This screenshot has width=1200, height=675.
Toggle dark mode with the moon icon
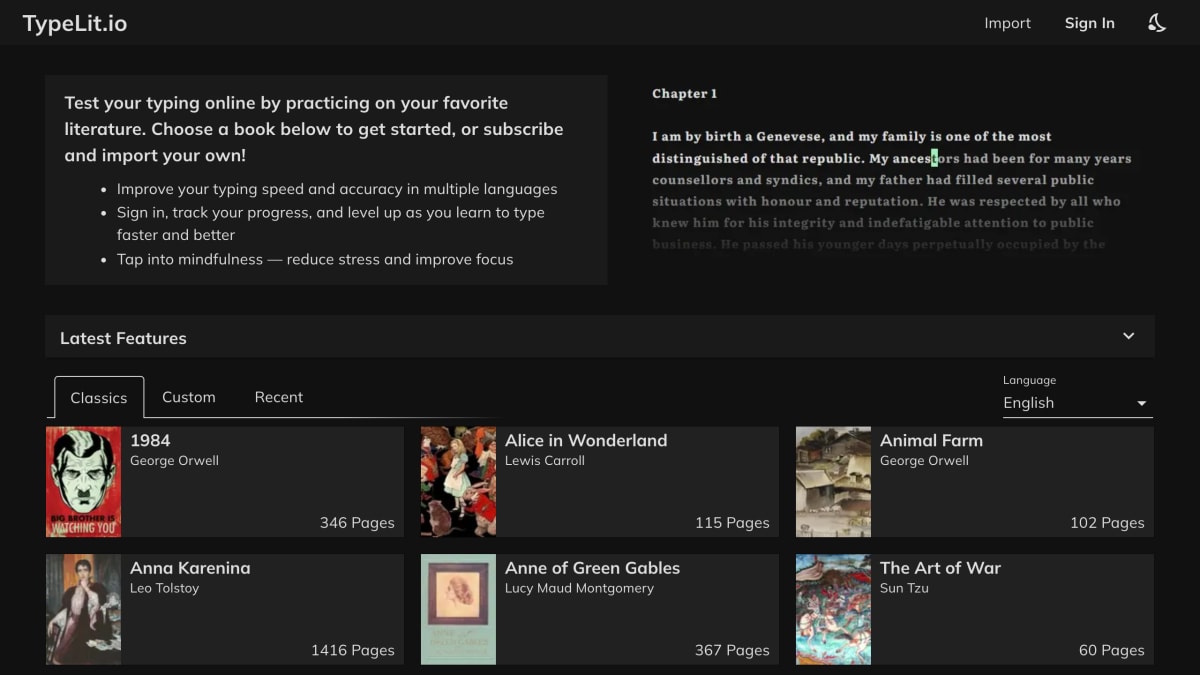pos(1157,23)
